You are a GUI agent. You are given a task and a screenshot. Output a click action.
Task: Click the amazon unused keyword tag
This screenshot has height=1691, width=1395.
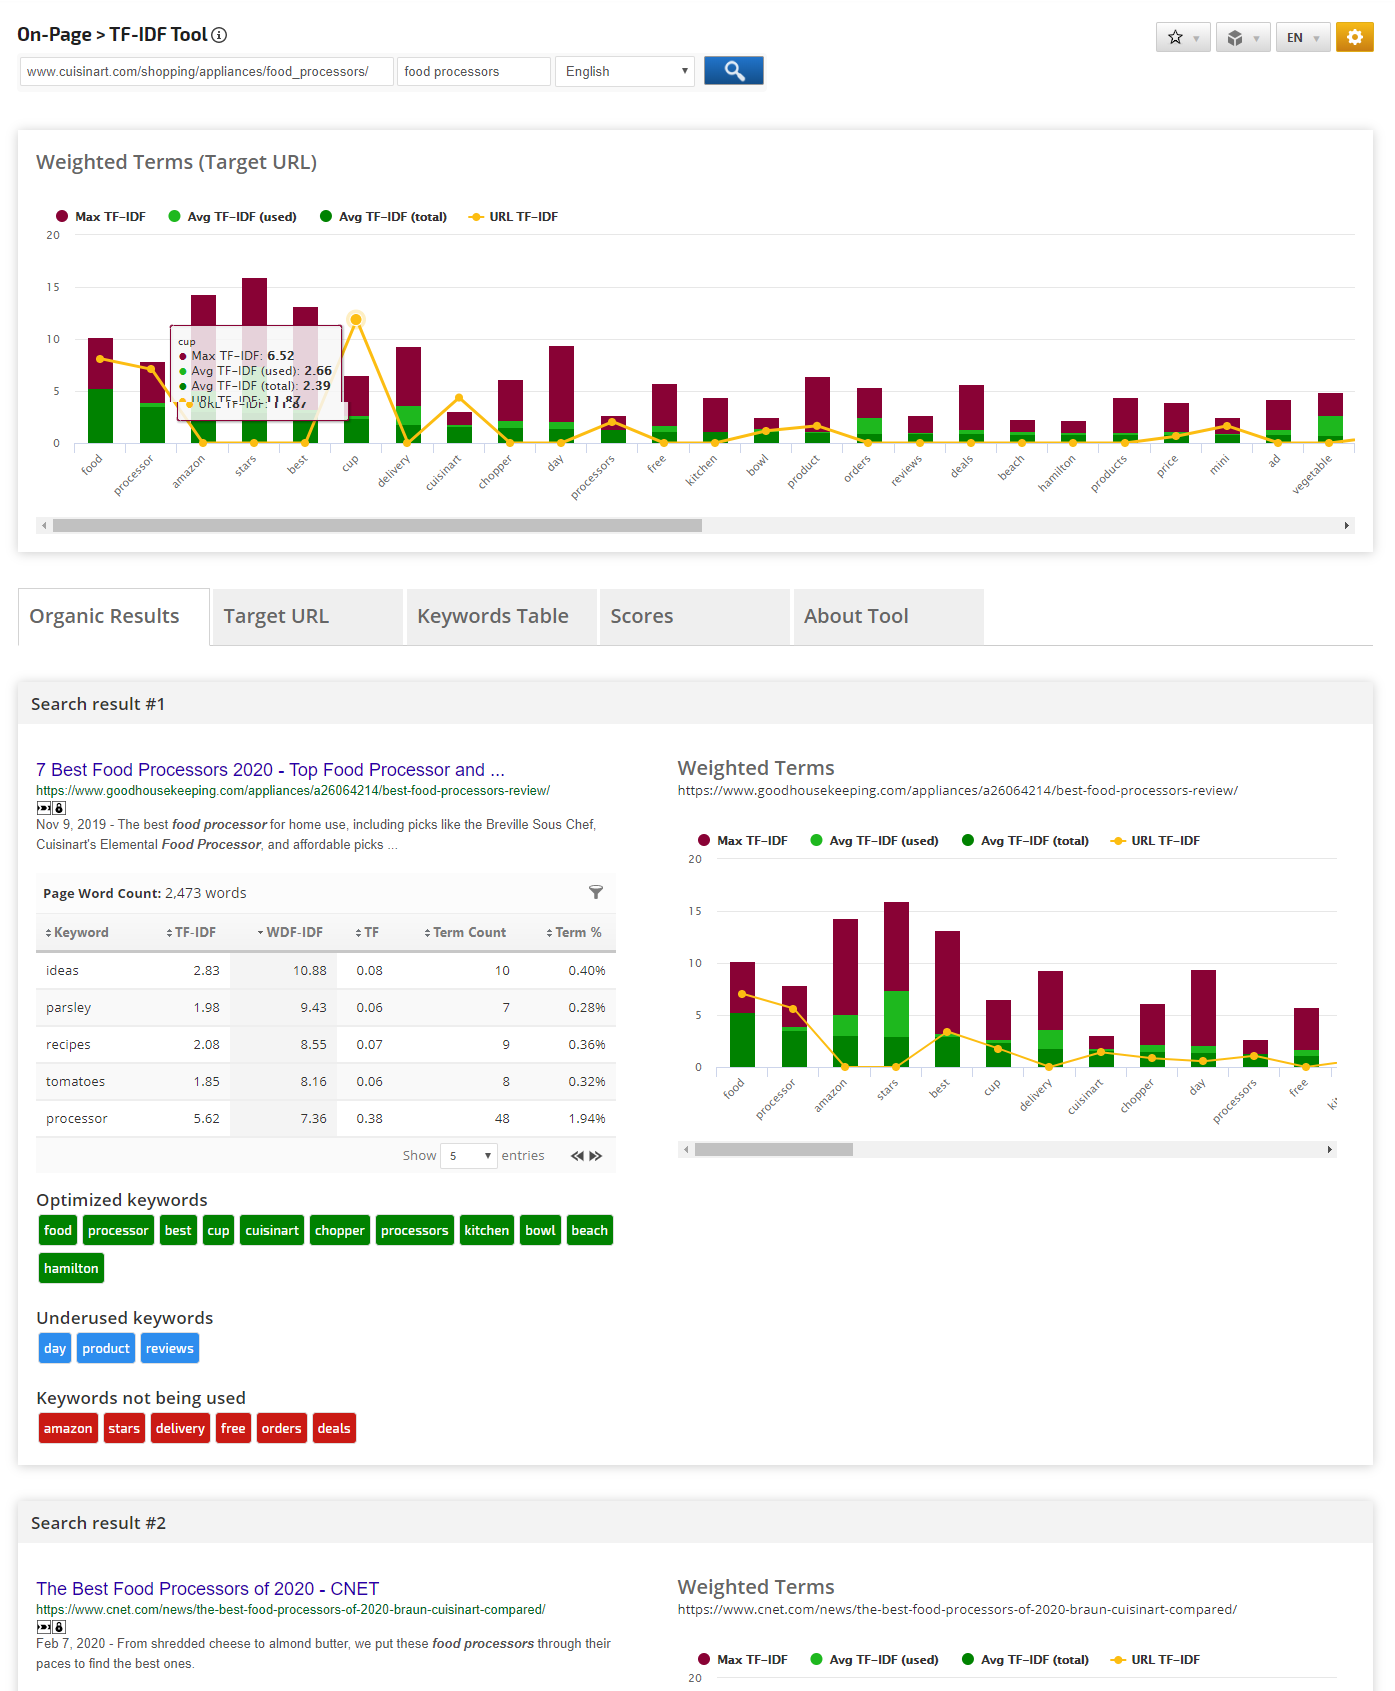tap(68, 1428)
